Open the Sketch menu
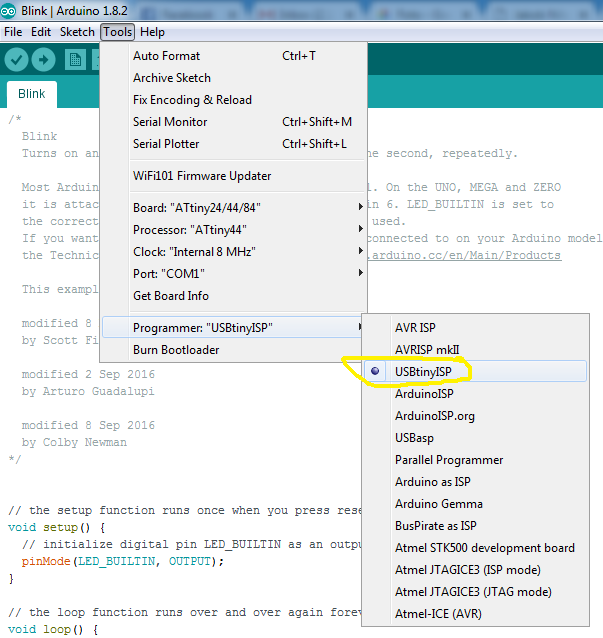 coord(77,32)
